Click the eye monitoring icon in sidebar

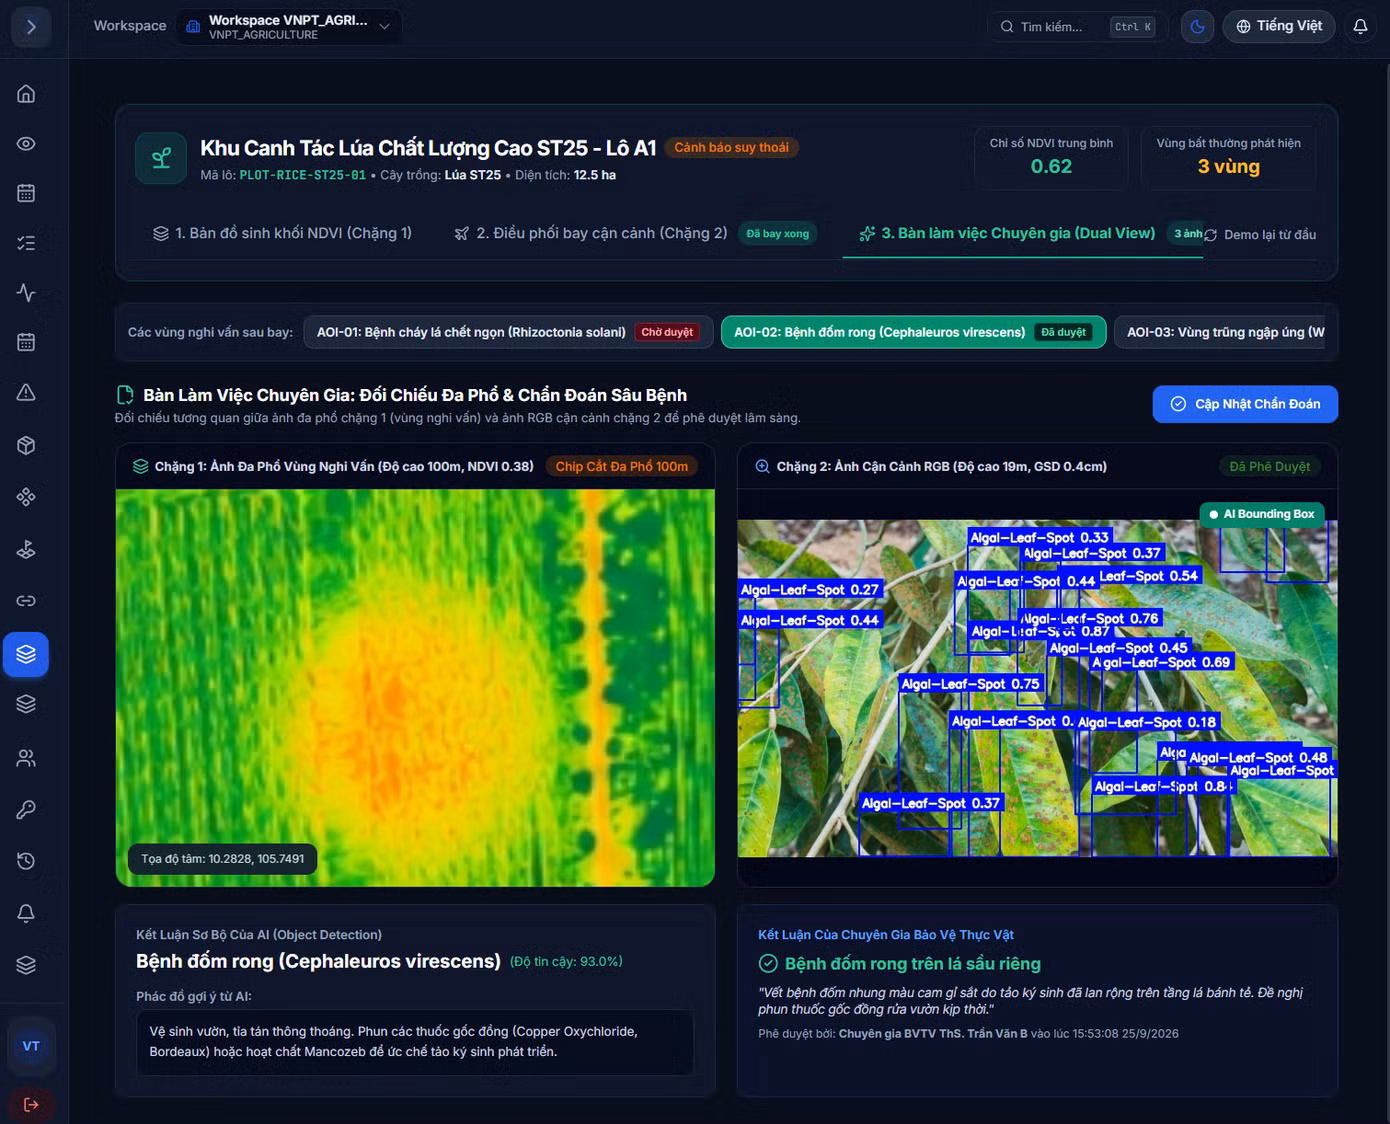(x=27, y=144)
